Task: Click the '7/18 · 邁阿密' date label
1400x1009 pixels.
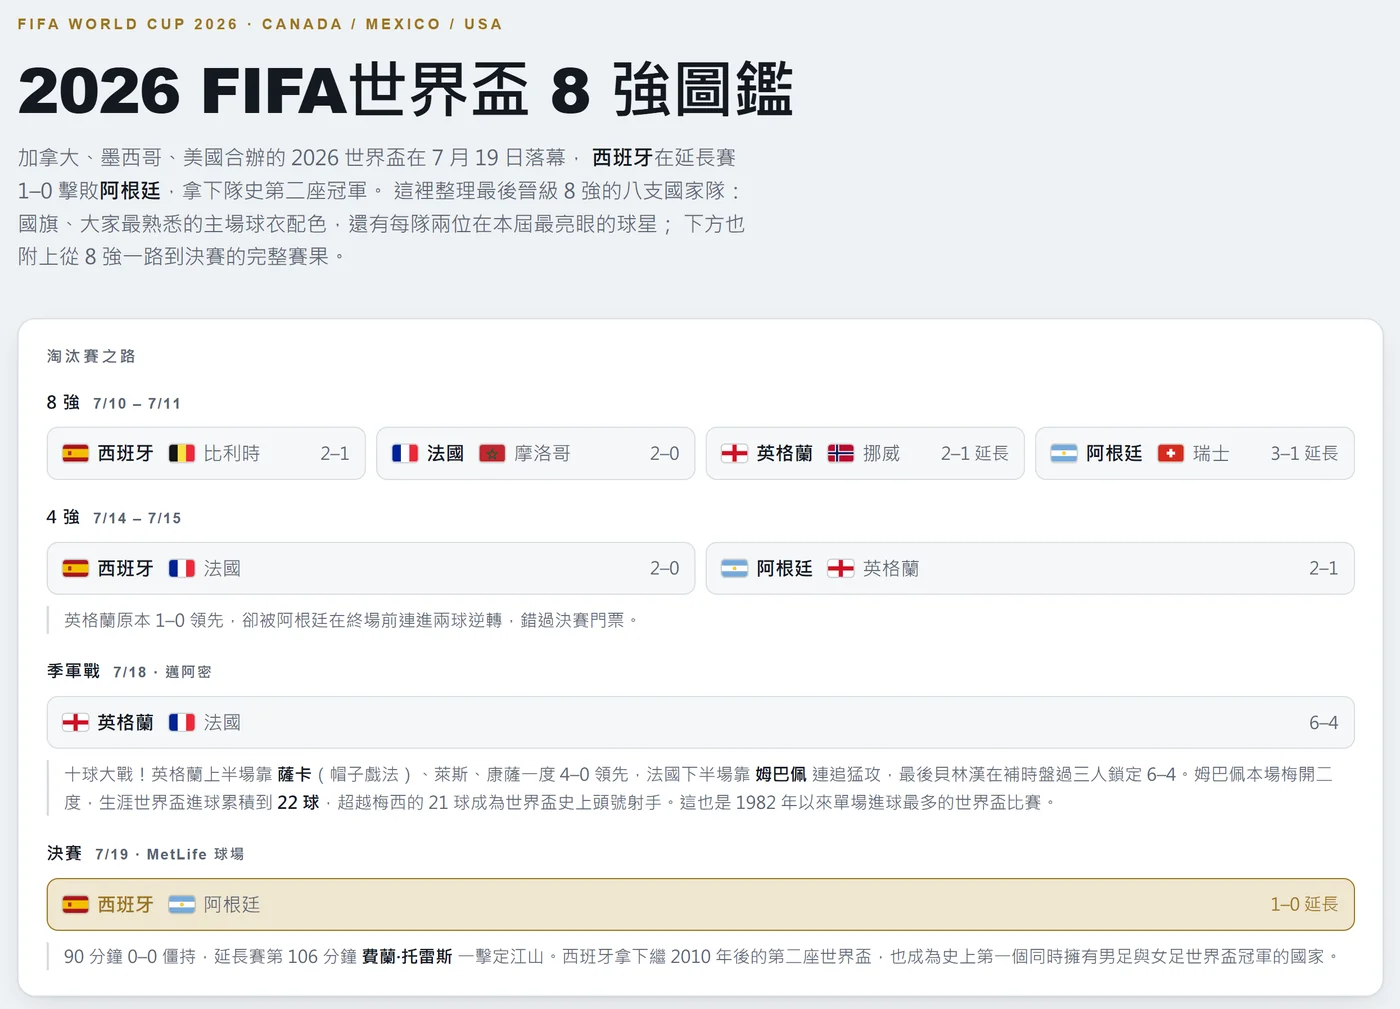Action: (x=162, y=672)
